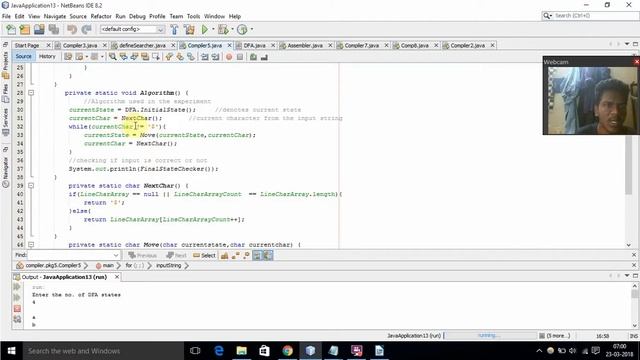This screenshot has height=360, width=640.
Task: Click the Build Project hammer icon
Action: tap(174, 29)
